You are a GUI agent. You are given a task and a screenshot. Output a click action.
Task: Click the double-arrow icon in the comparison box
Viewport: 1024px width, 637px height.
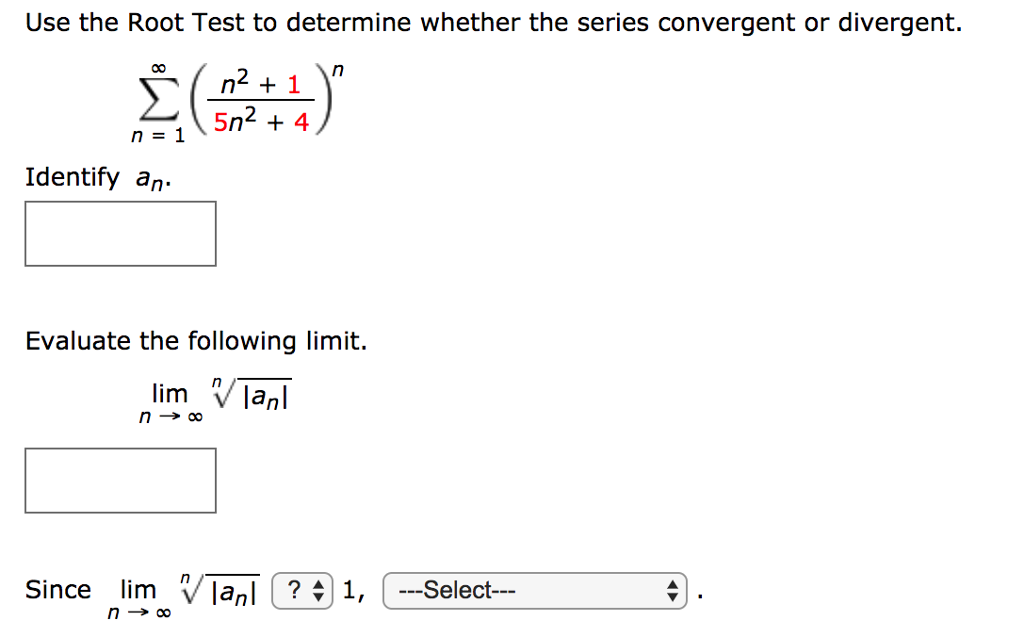[x=317, y=591]
